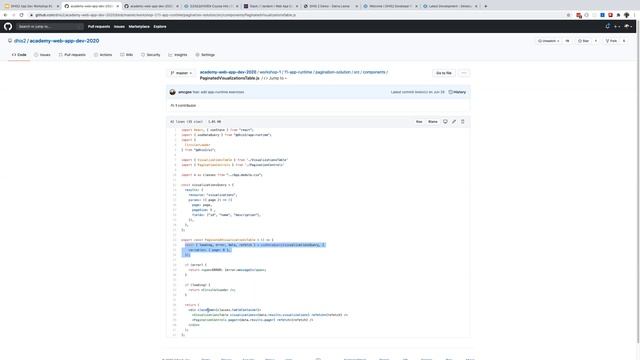Click the Go to file button
640x360 pixels.
pyautogui.click(x=444, y=73)
